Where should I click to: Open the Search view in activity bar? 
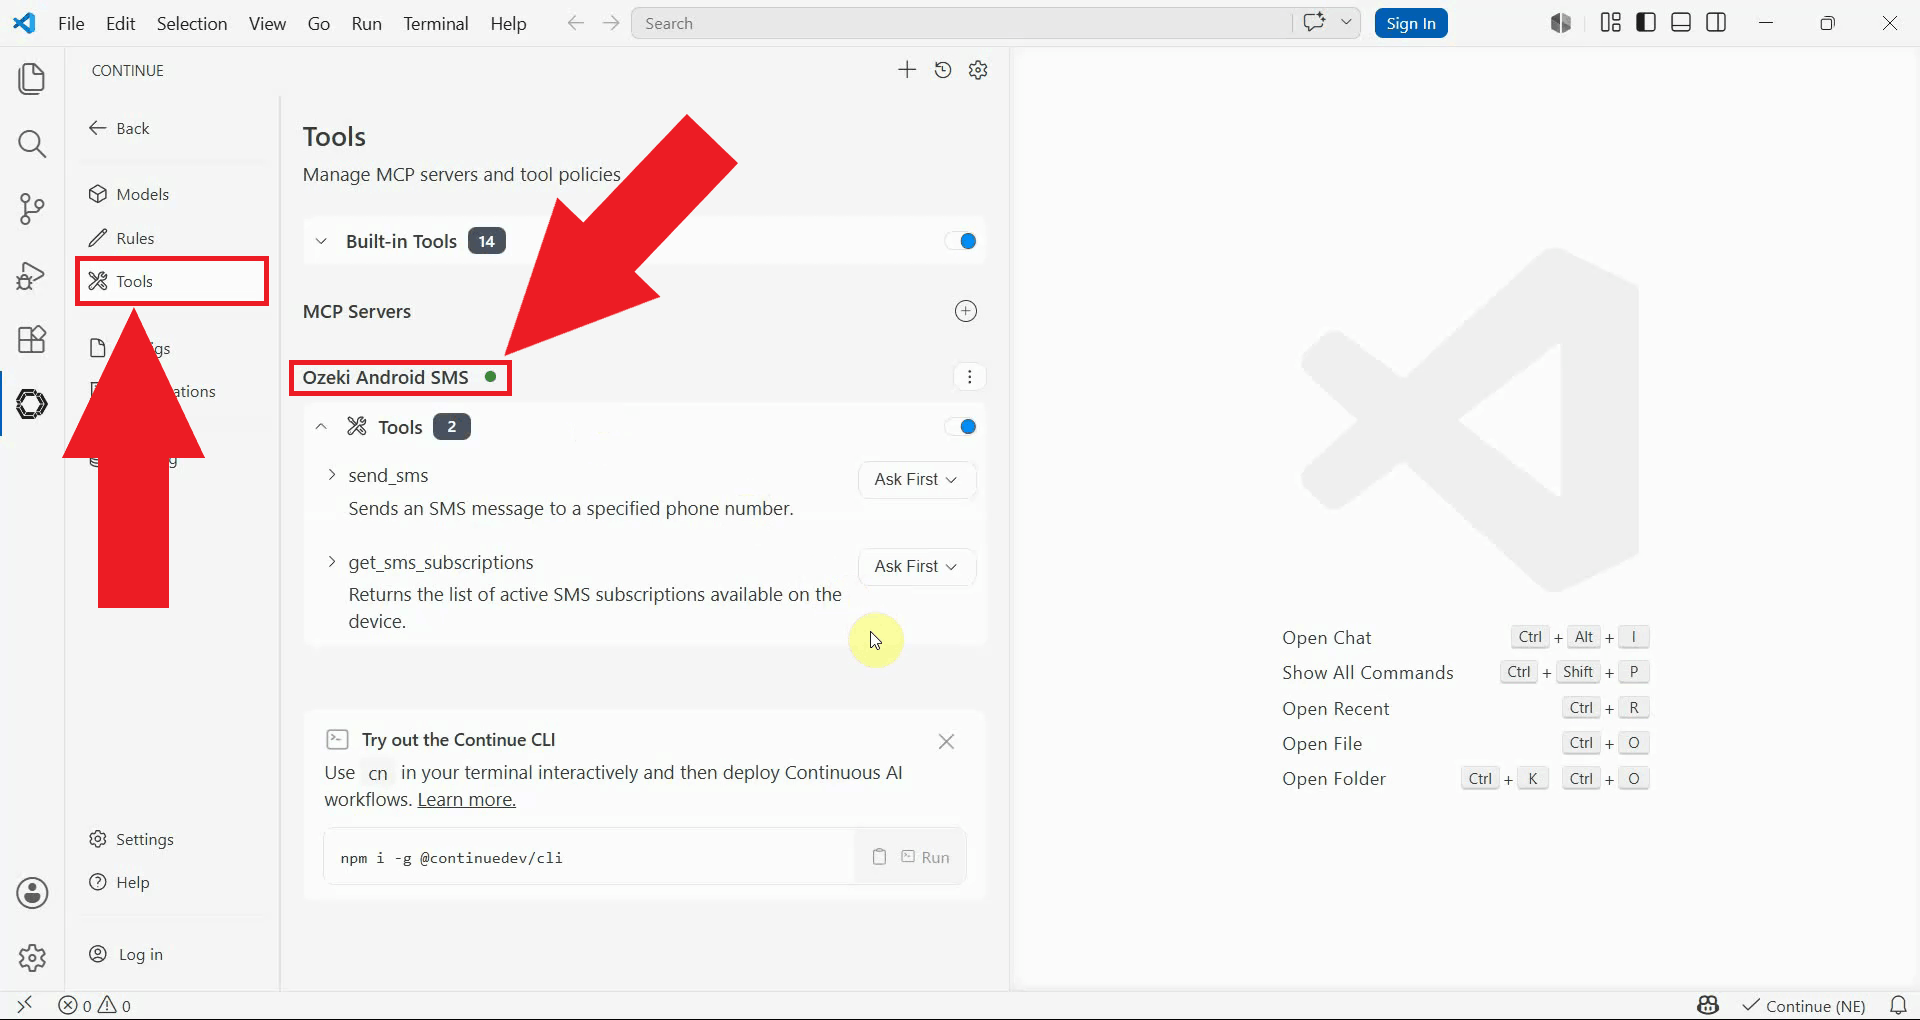click(32, 144)
